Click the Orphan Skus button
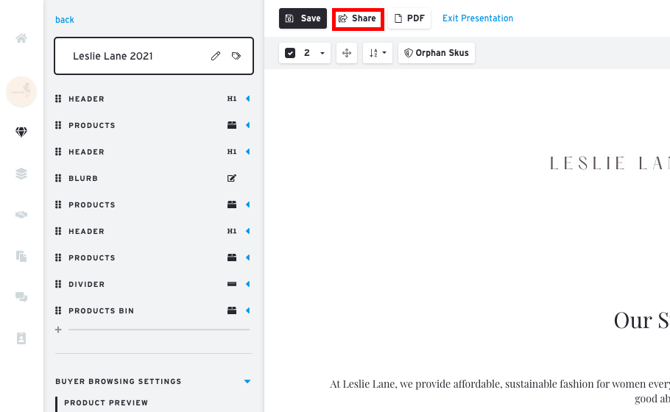 pyautogui.click(x=436, y=53)
